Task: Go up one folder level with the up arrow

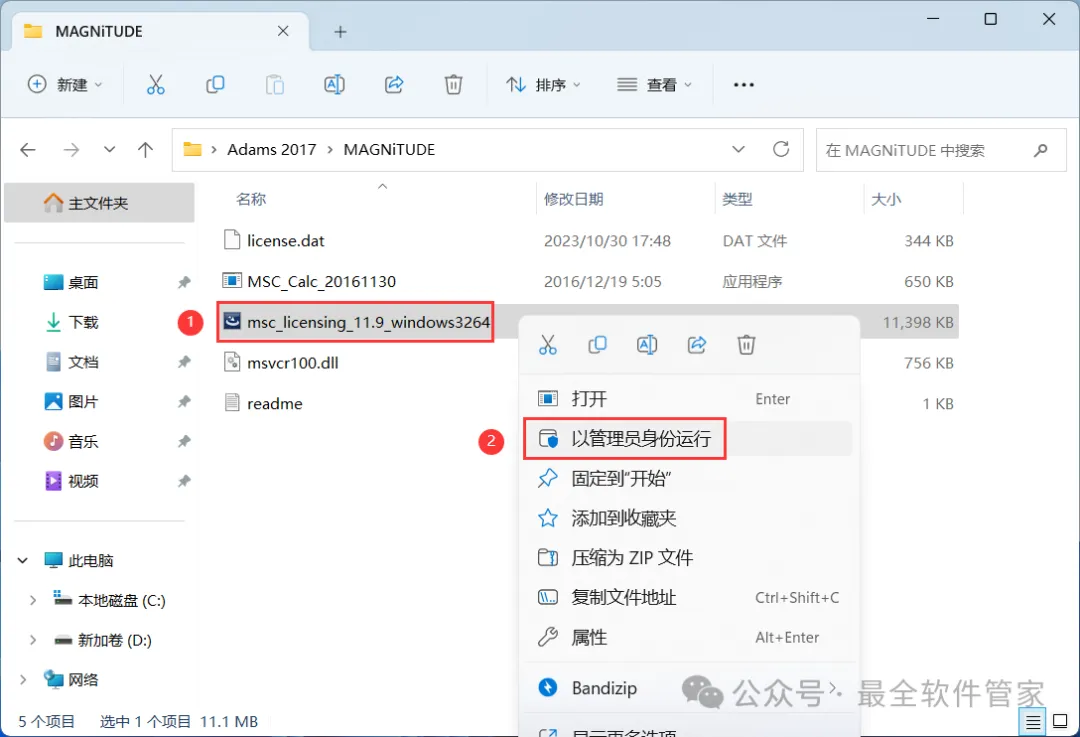Action: [145, 149]
